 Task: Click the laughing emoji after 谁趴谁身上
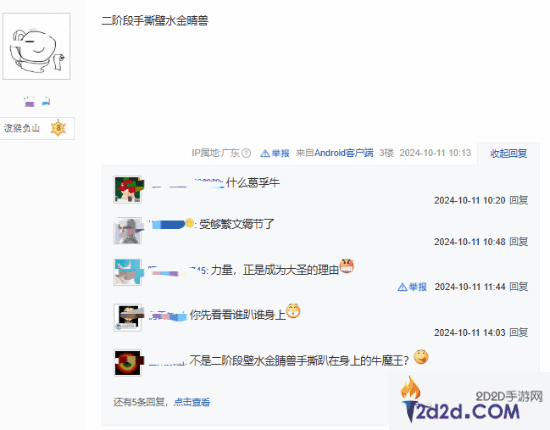[293, 311]
